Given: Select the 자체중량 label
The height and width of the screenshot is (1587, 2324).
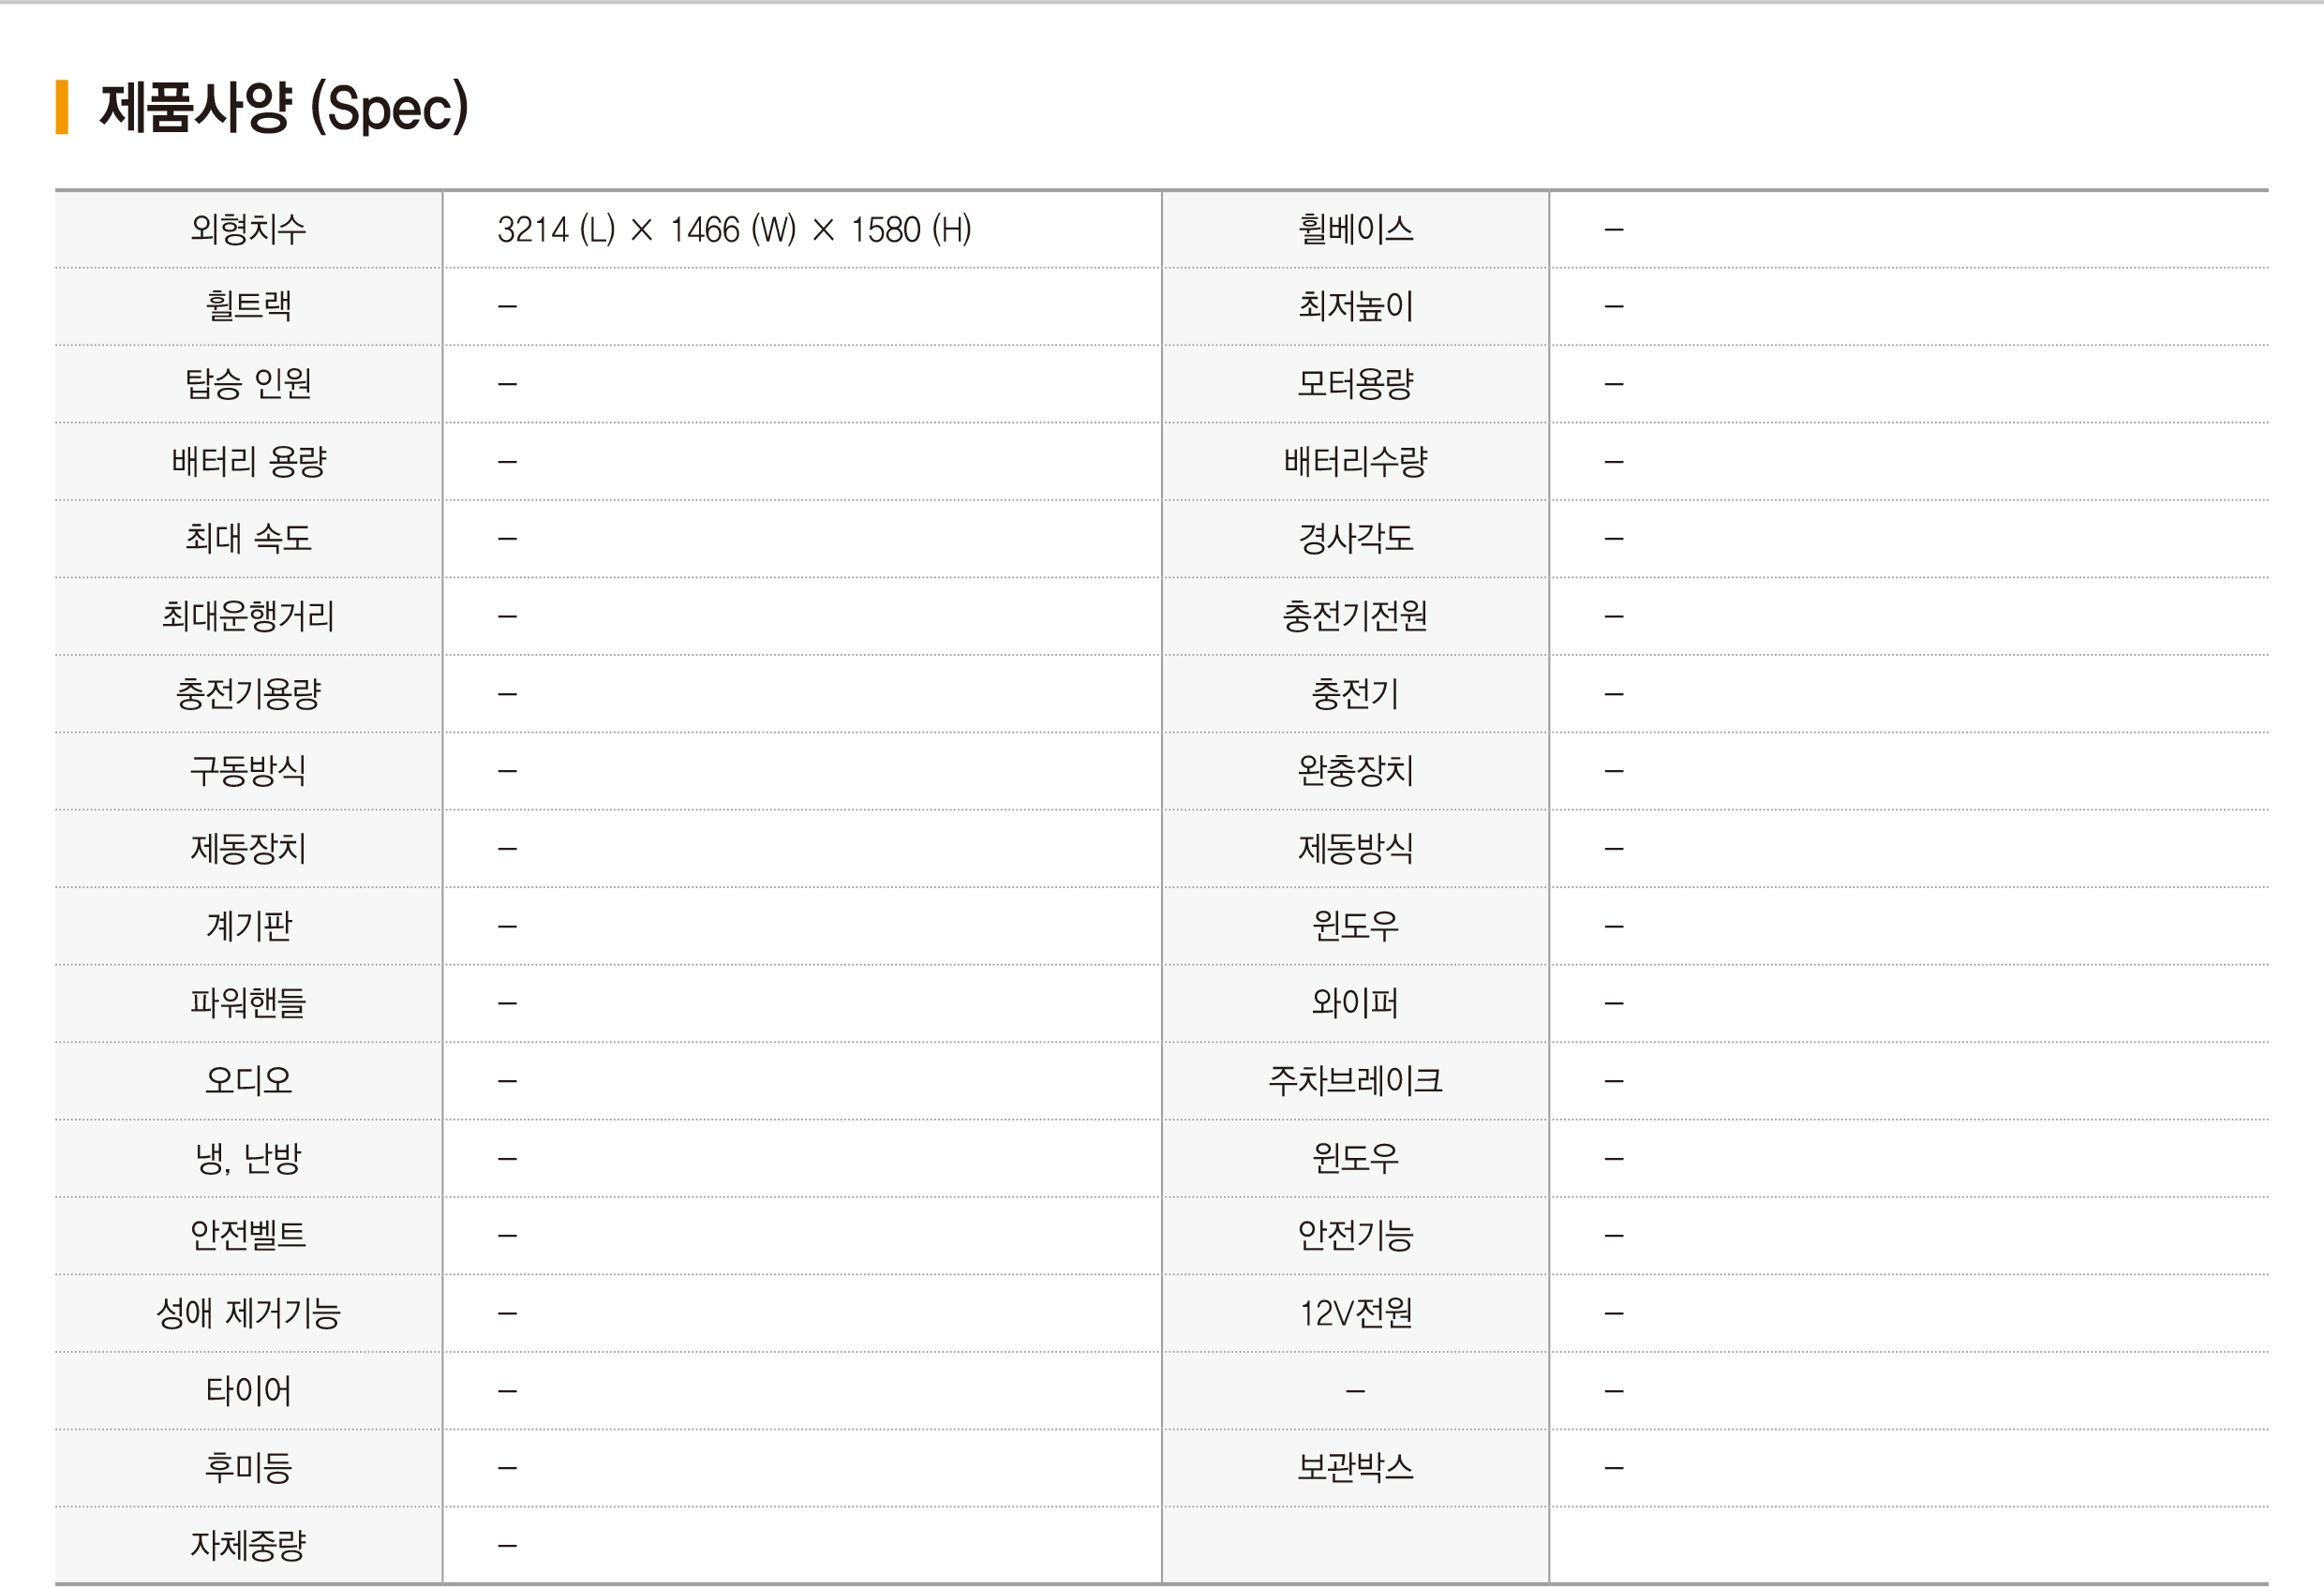Looking at the screenshot, I should pyautogui.click(x=248, y=1545).
